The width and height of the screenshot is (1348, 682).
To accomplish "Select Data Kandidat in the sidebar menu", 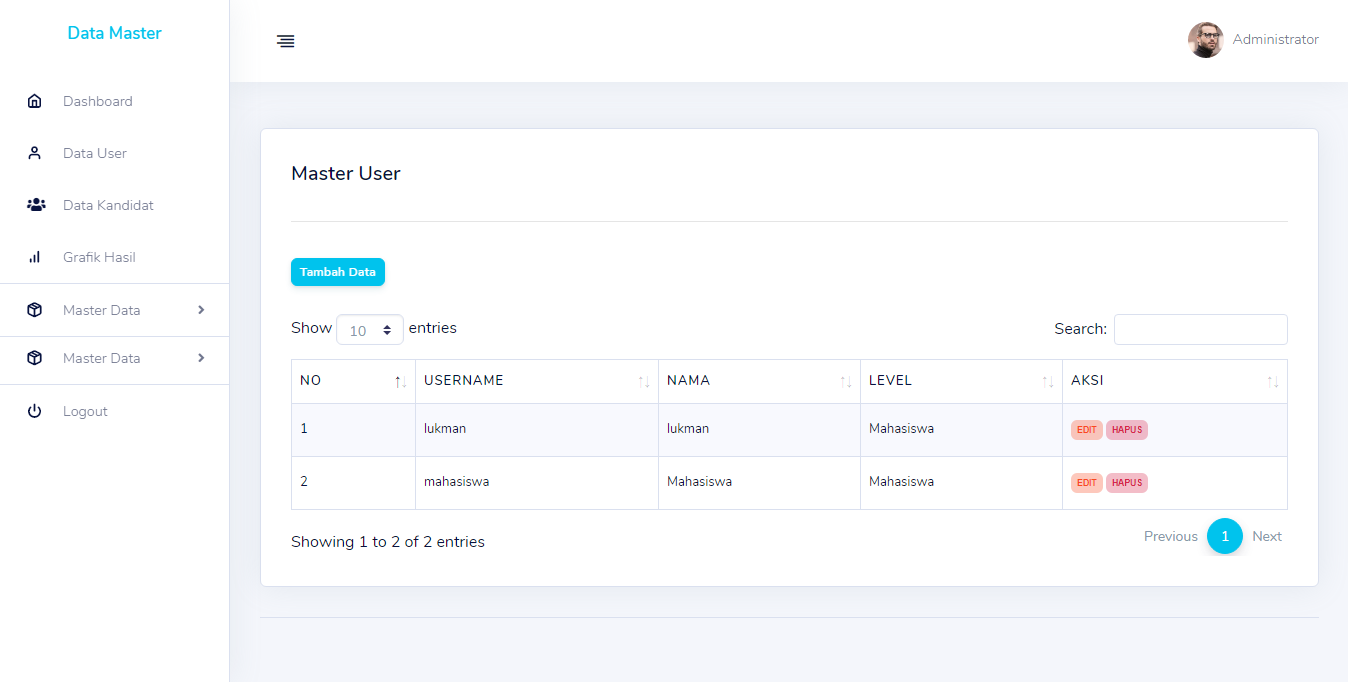I will [108, 205].
